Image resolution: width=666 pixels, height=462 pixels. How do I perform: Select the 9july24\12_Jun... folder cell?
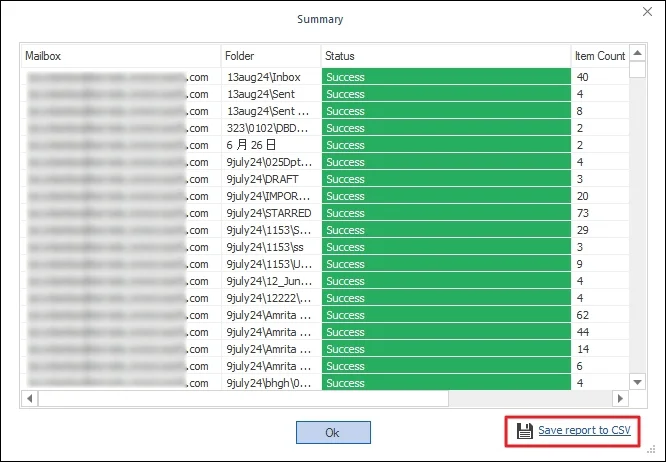(x=271, y=281)
